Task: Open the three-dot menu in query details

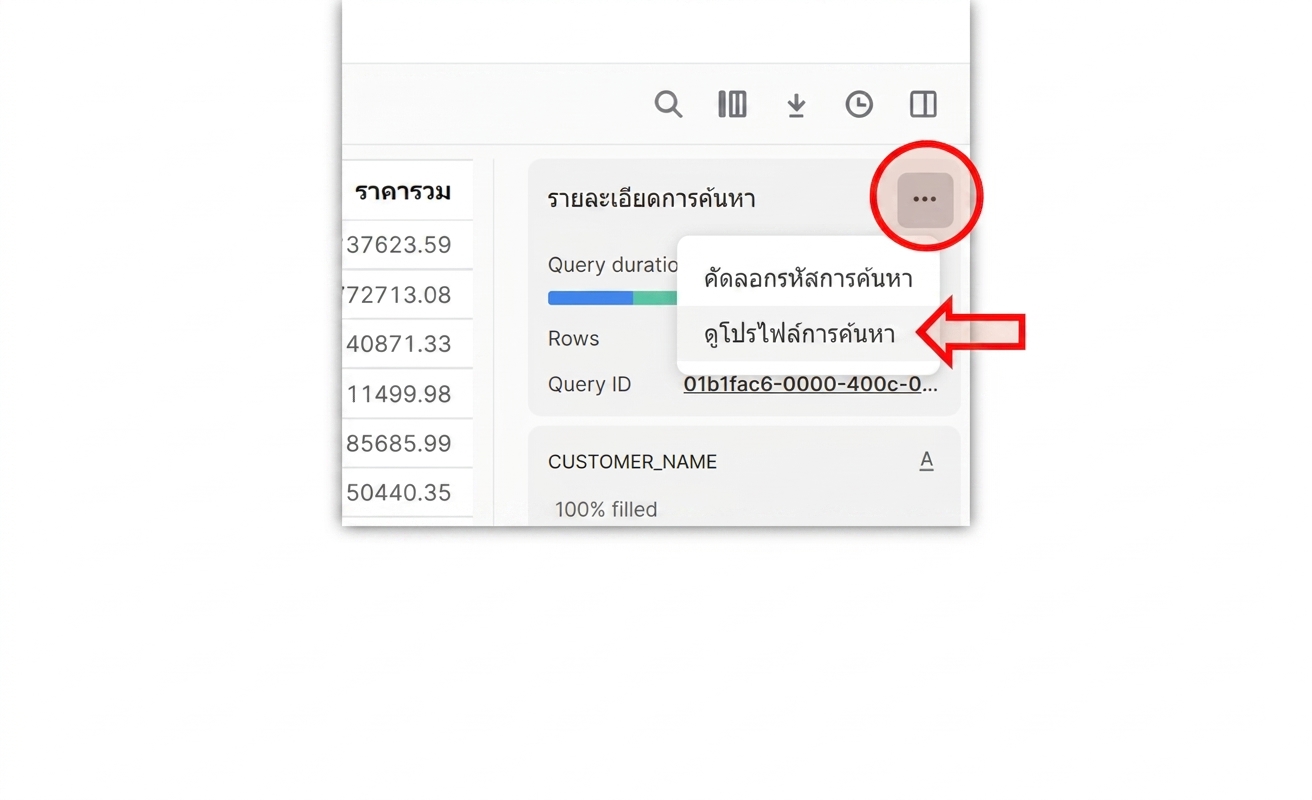Action: pyautogui.click(x=925, y=199)
